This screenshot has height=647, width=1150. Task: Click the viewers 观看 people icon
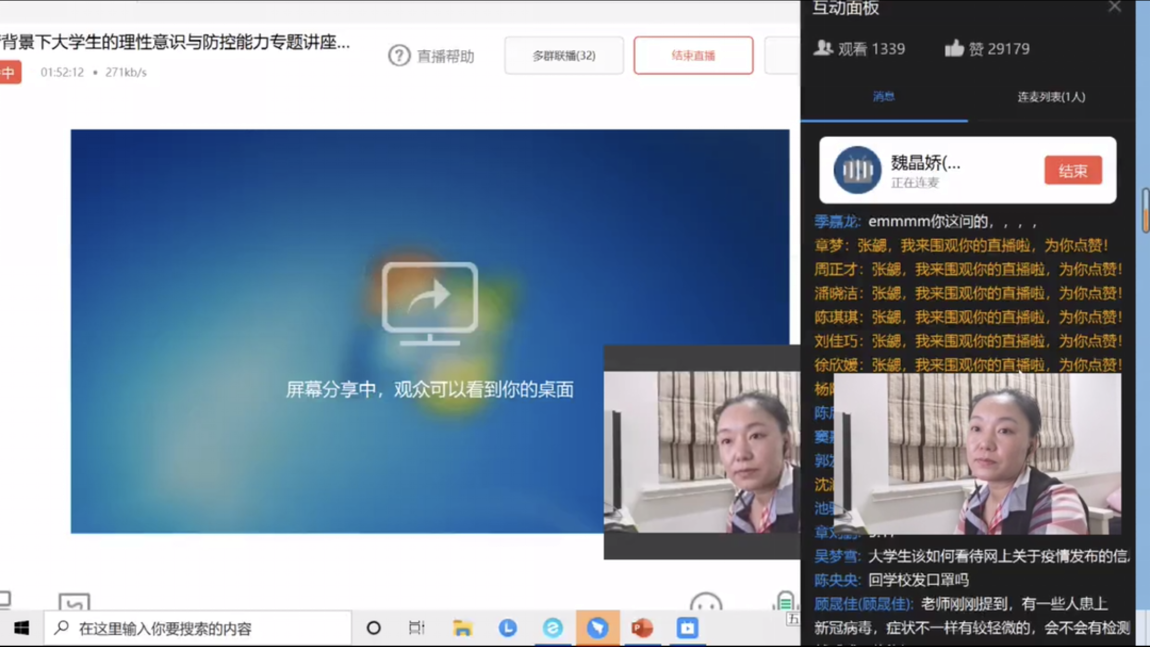pyautogui.click(x=823, y=48)
